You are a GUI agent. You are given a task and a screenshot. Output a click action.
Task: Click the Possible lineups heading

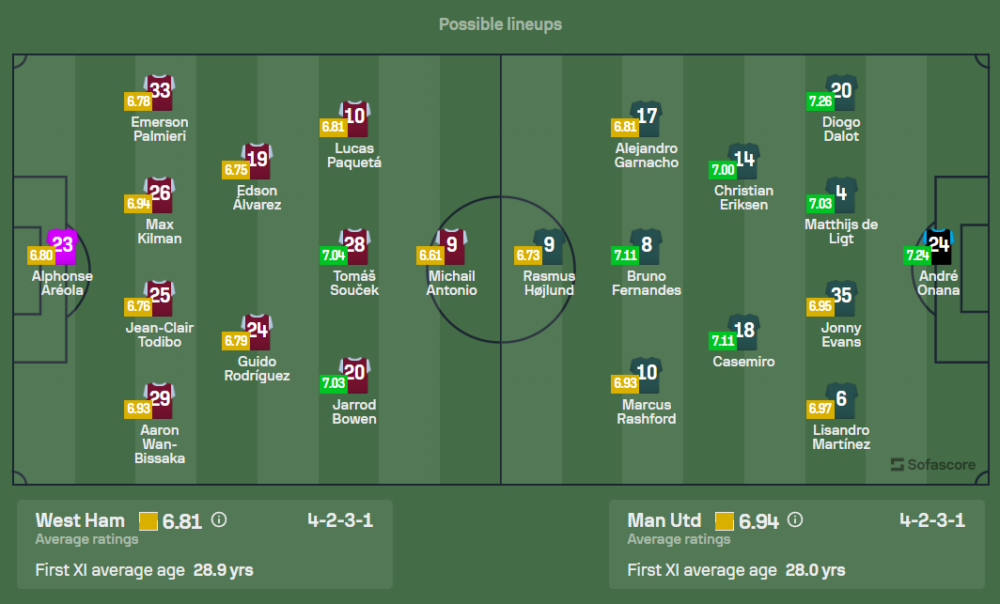pyautogui.click(x=500, y=24)
